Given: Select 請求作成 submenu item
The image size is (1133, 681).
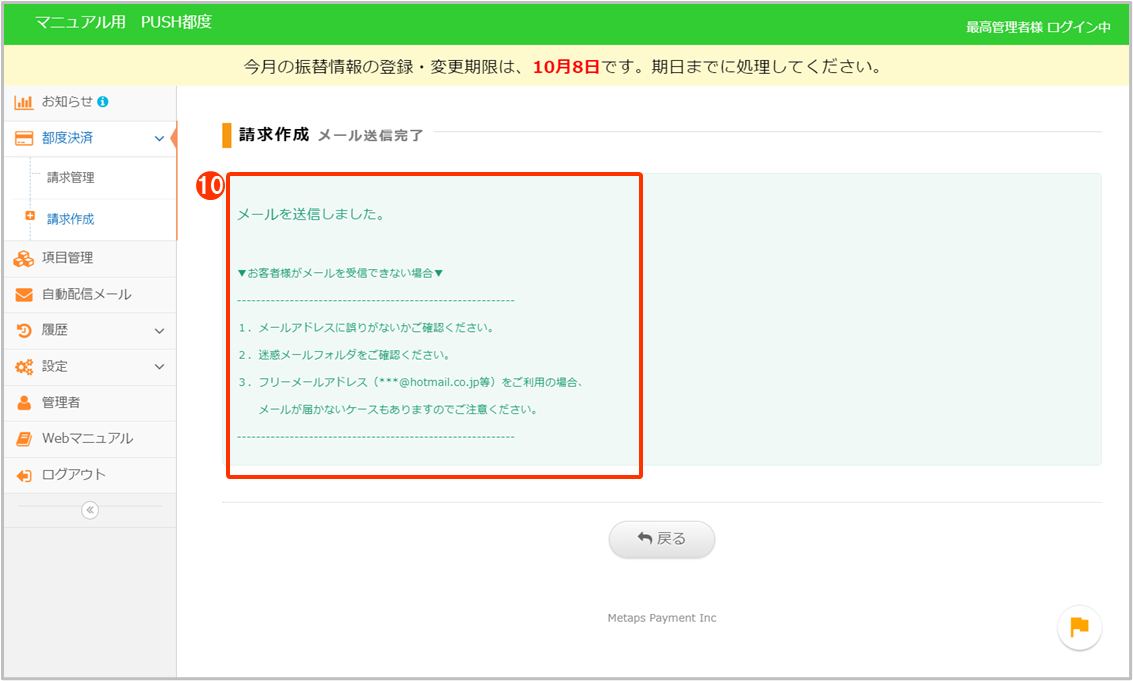Looking at the screenshot, I should 71,219.
